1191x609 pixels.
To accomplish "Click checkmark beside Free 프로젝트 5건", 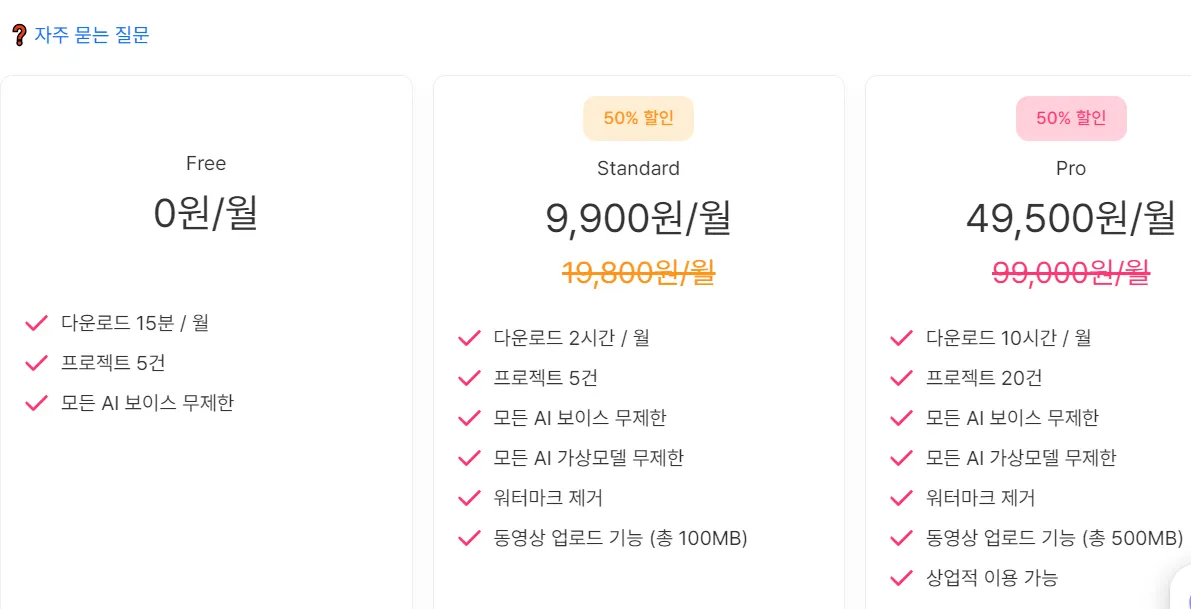I will [37, 363].
